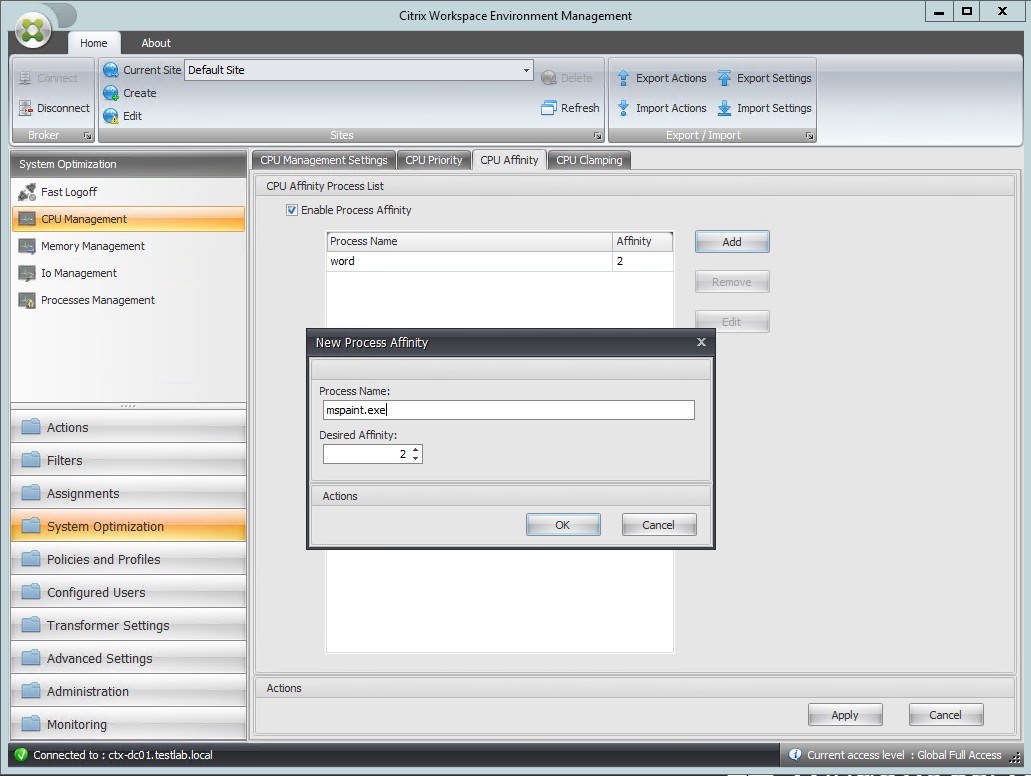Click the Affinity column header

click(643, 241)
